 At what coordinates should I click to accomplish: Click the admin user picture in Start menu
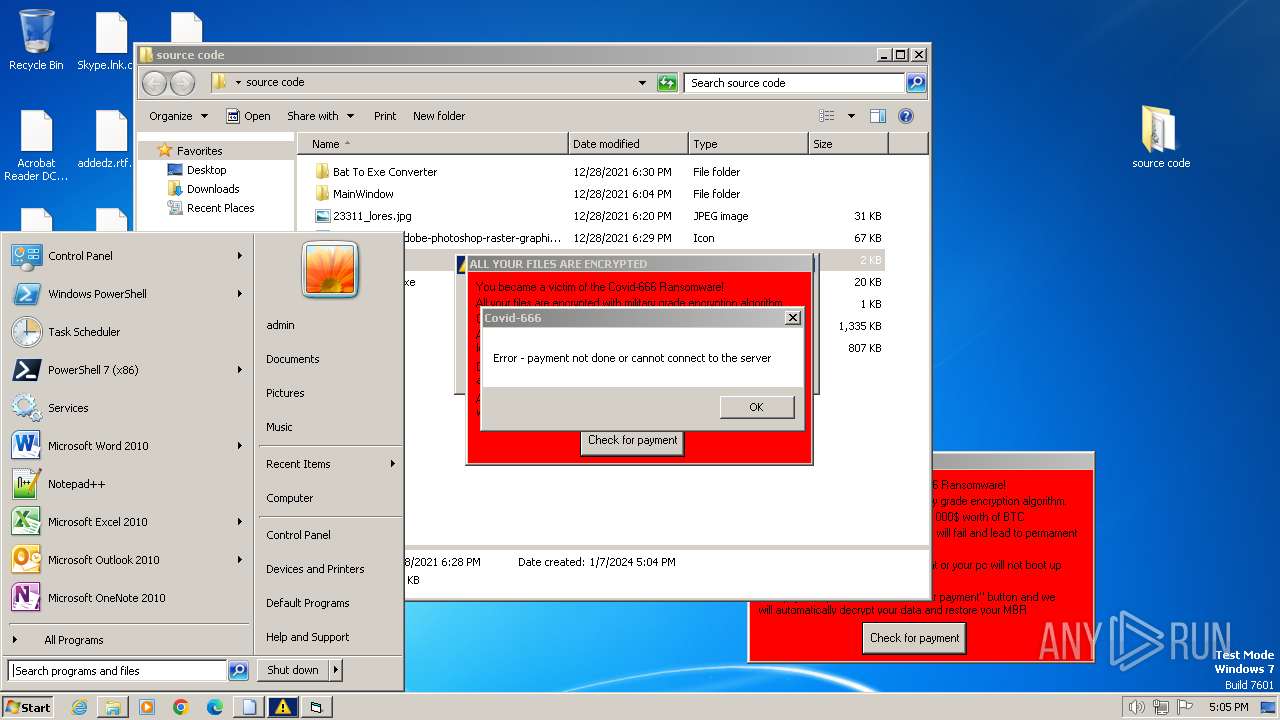(x=330, y=270)
